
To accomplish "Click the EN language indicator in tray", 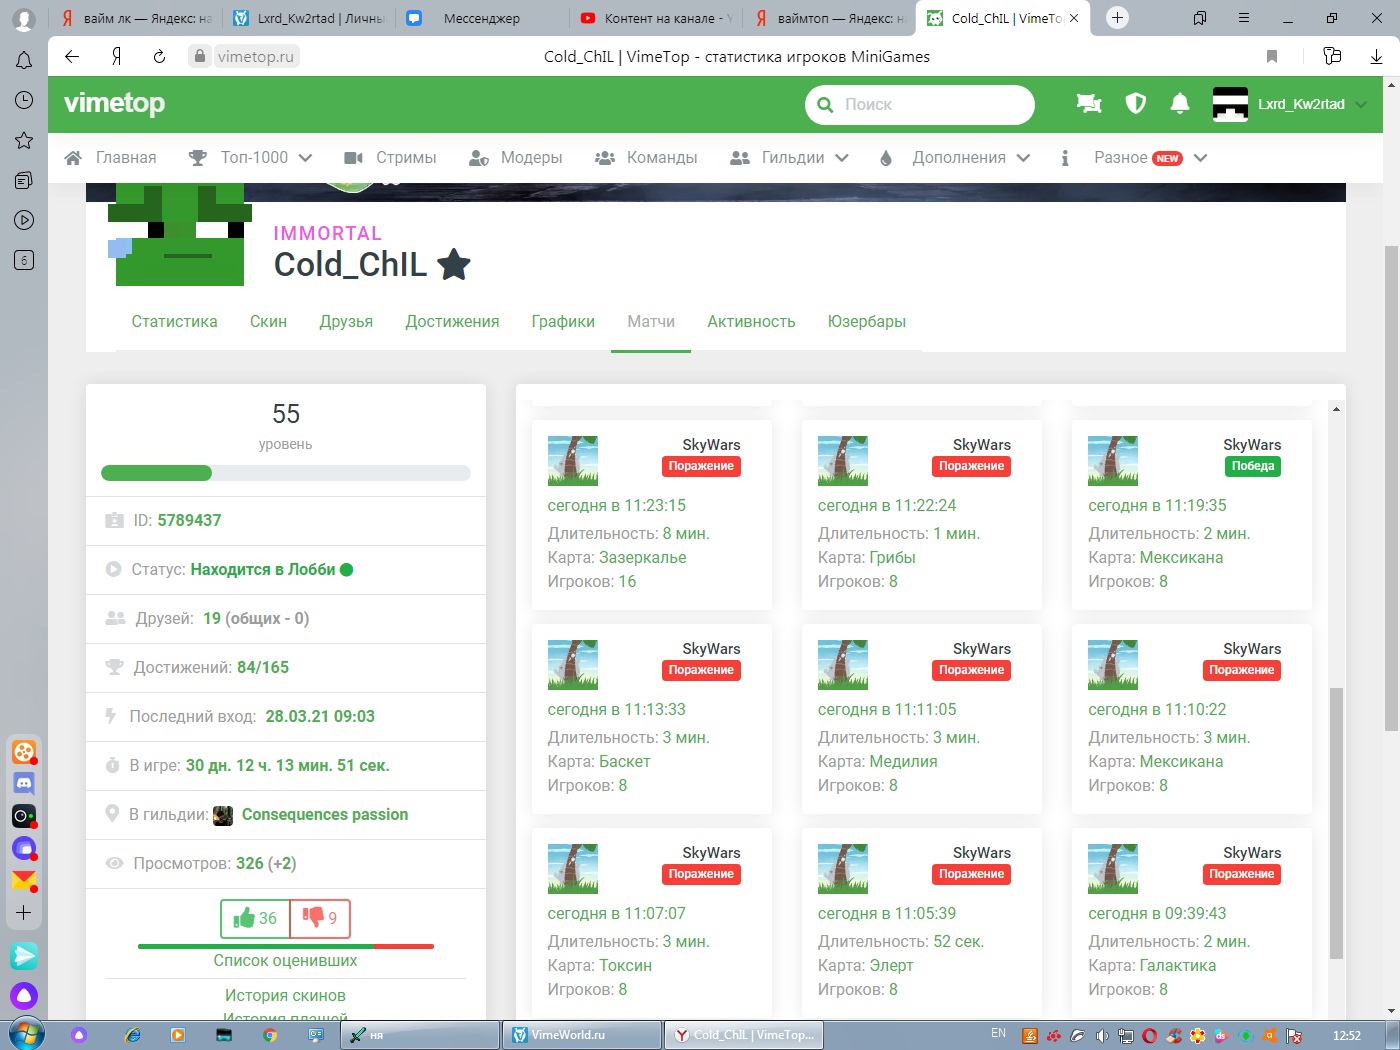I will [x=999, y=1033].
